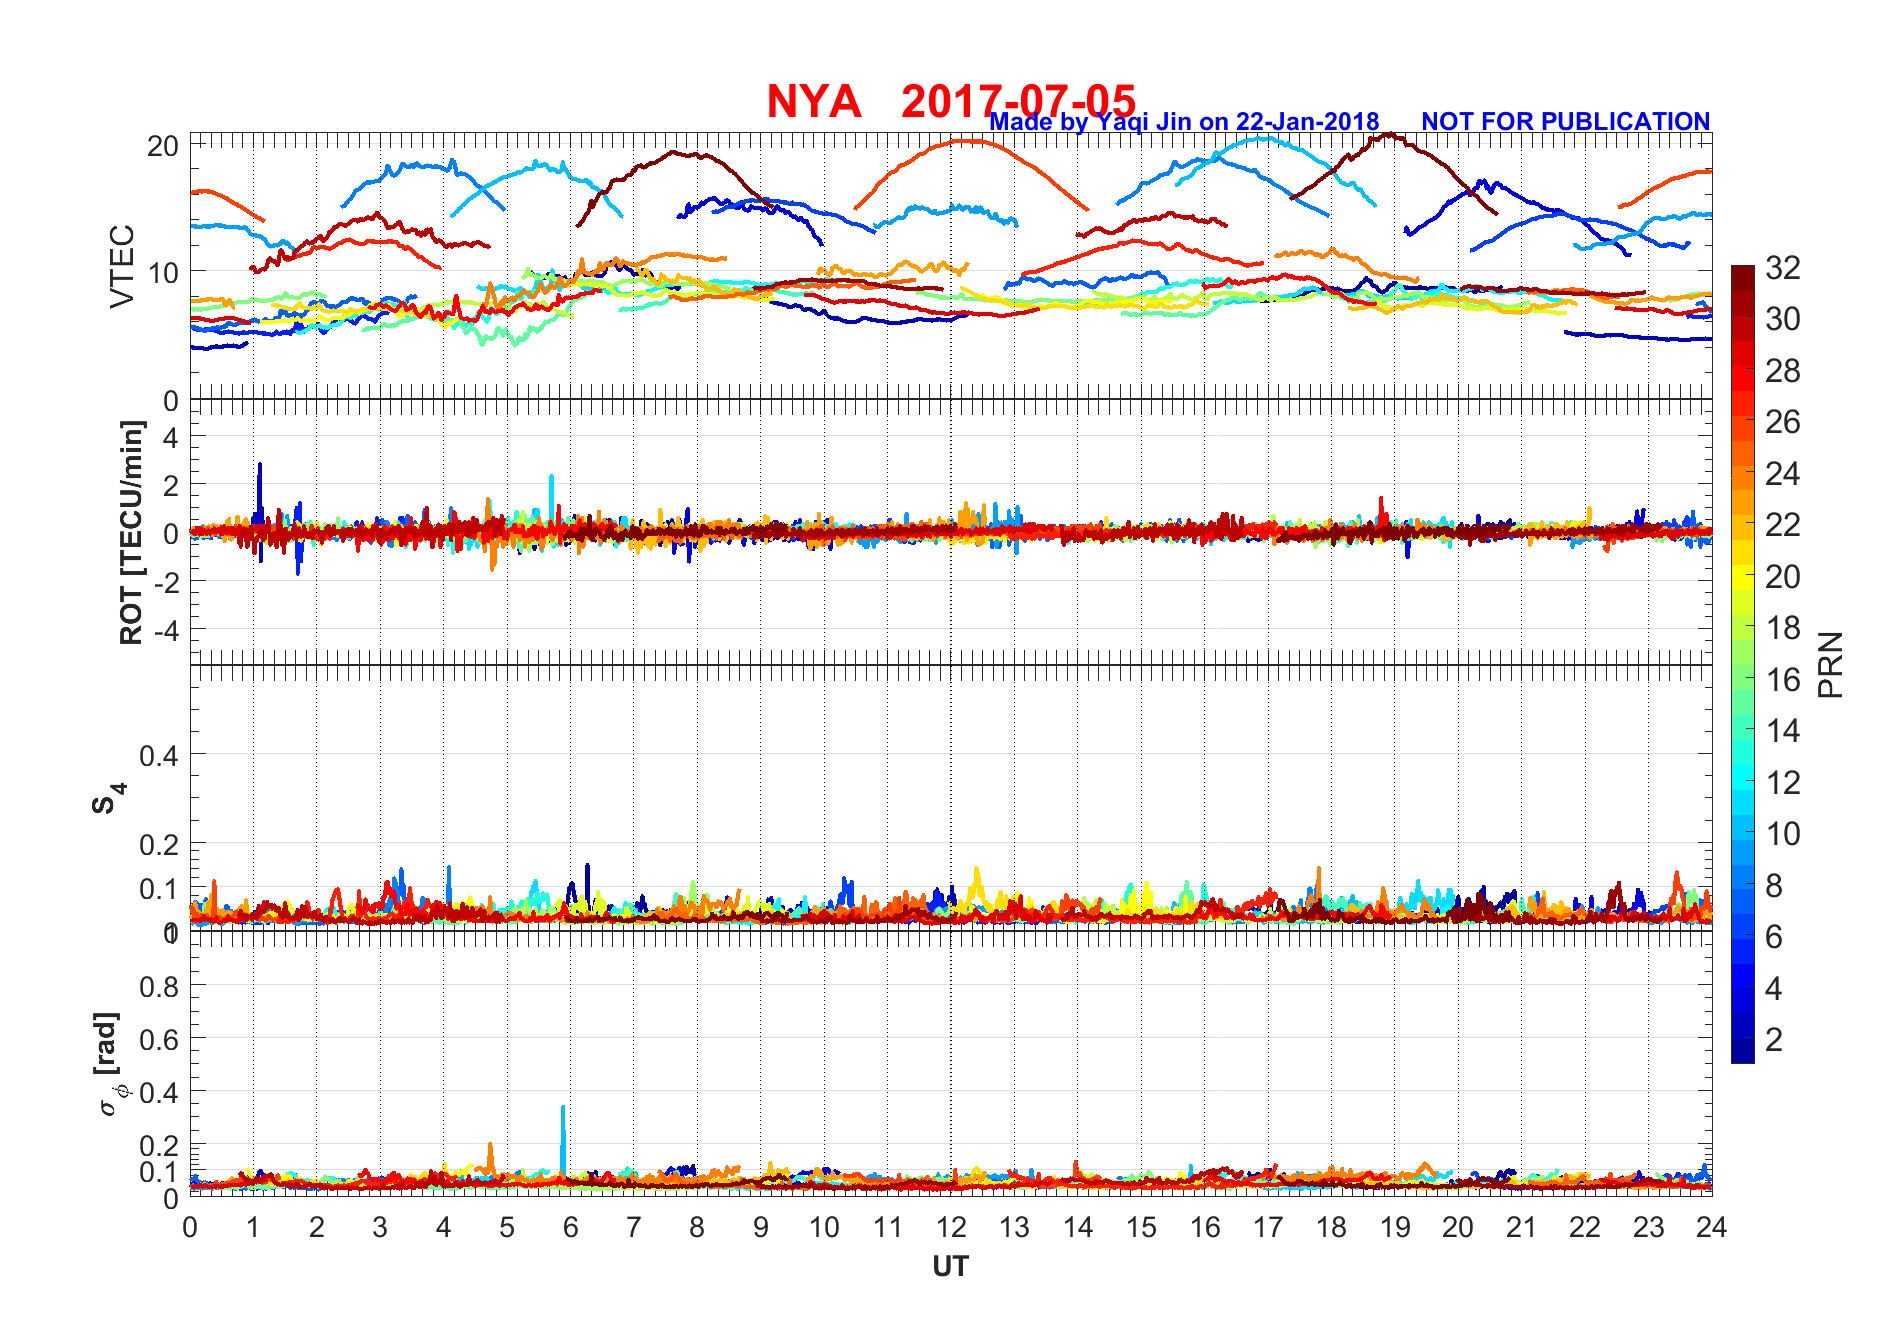Select the "UT" x-axis label

click(x=950, y=1267)
